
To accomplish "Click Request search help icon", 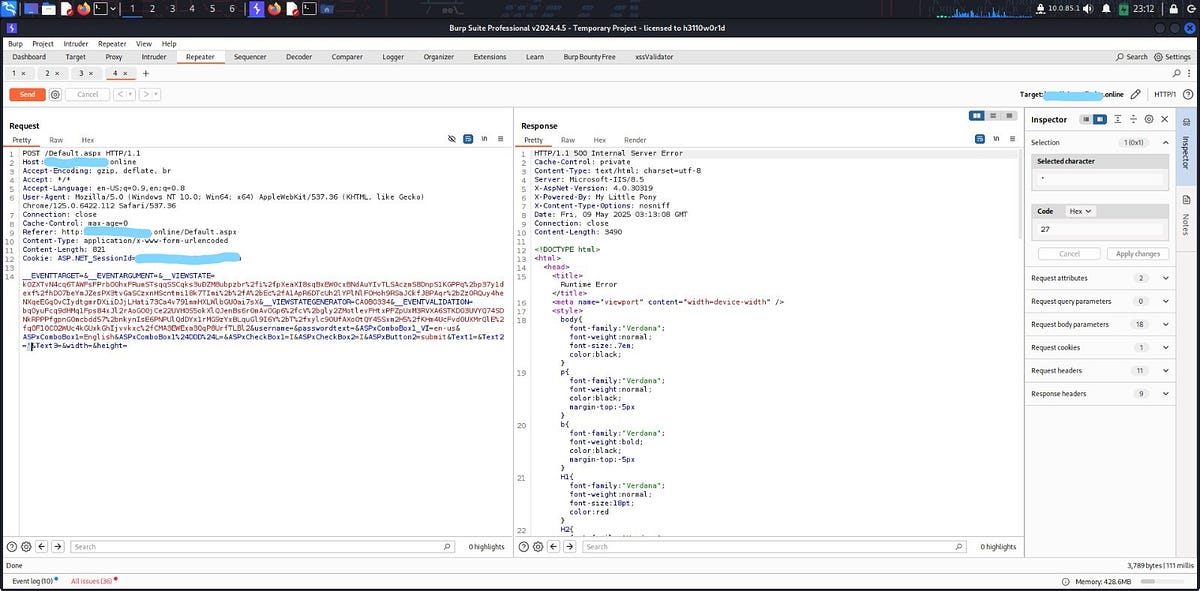I will click(12, 547).
